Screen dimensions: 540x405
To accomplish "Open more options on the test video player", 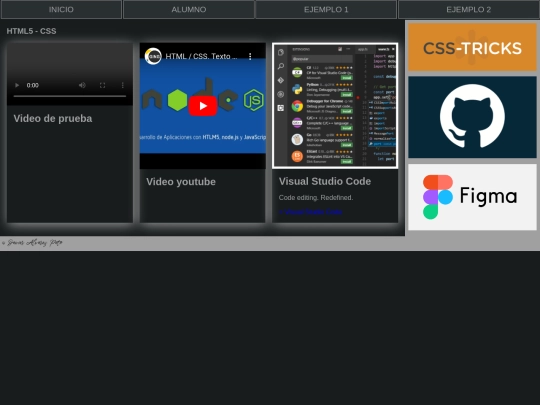I will point(122,85).
